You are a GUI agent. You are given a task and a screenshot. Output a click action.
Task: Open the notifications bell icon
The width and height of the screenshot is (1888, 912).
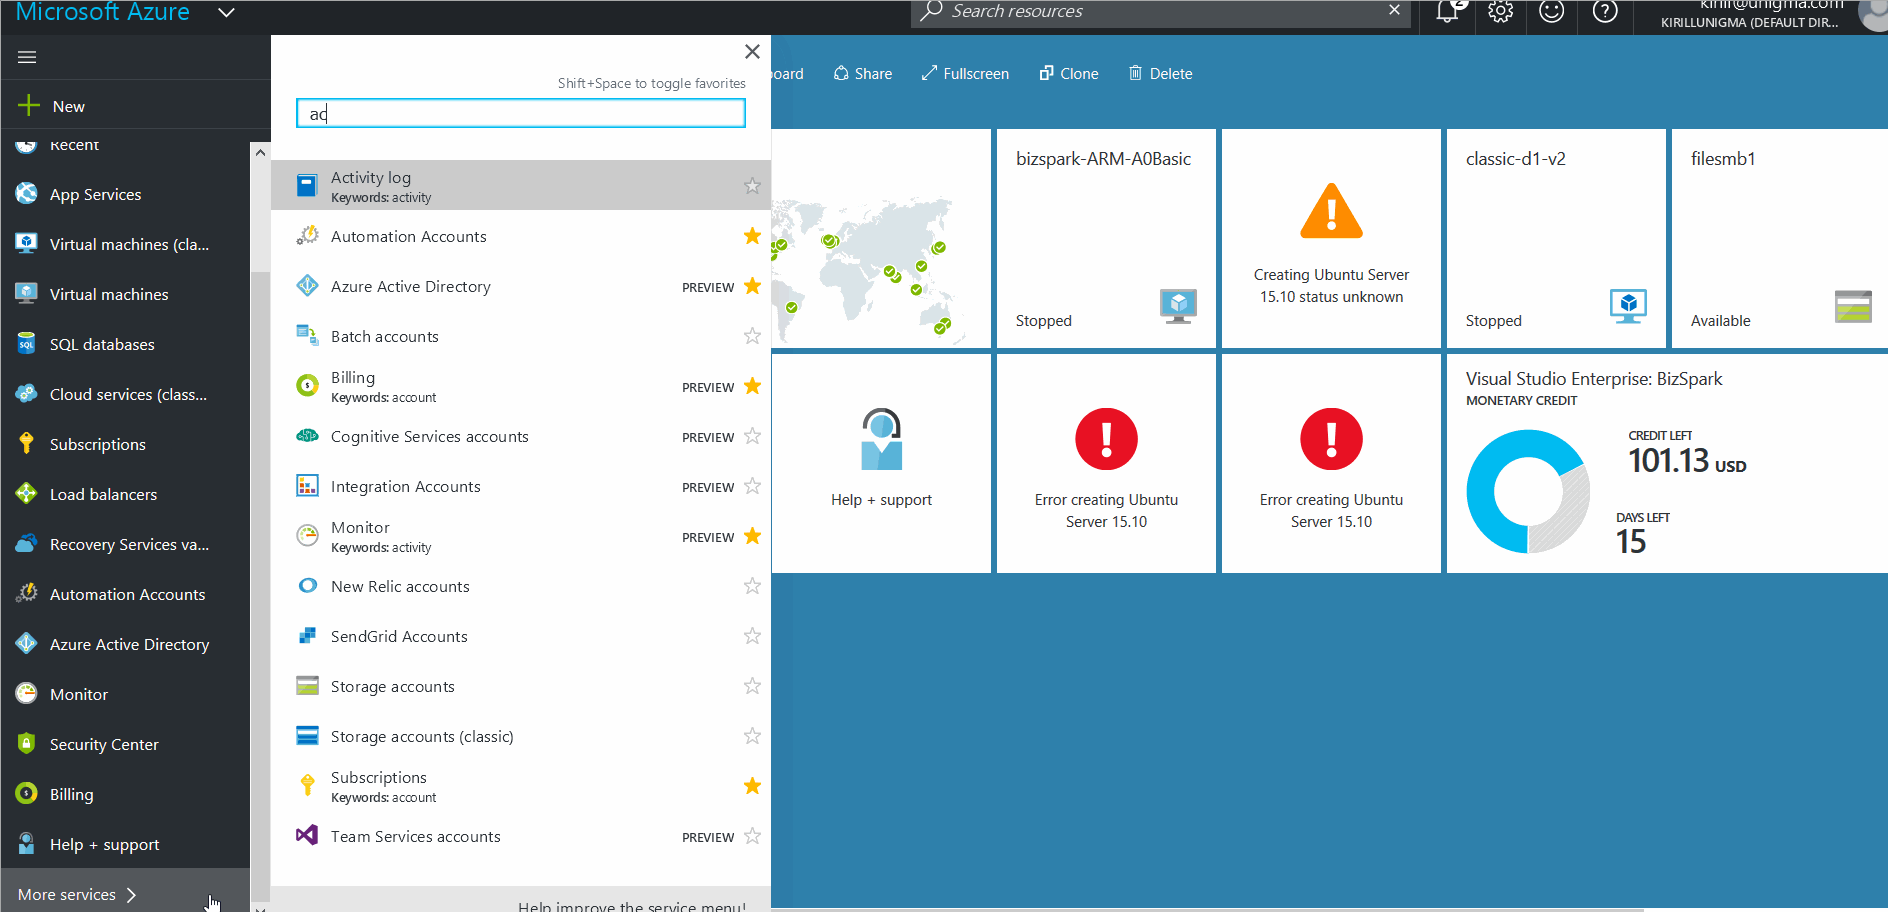coord(1447,12)
